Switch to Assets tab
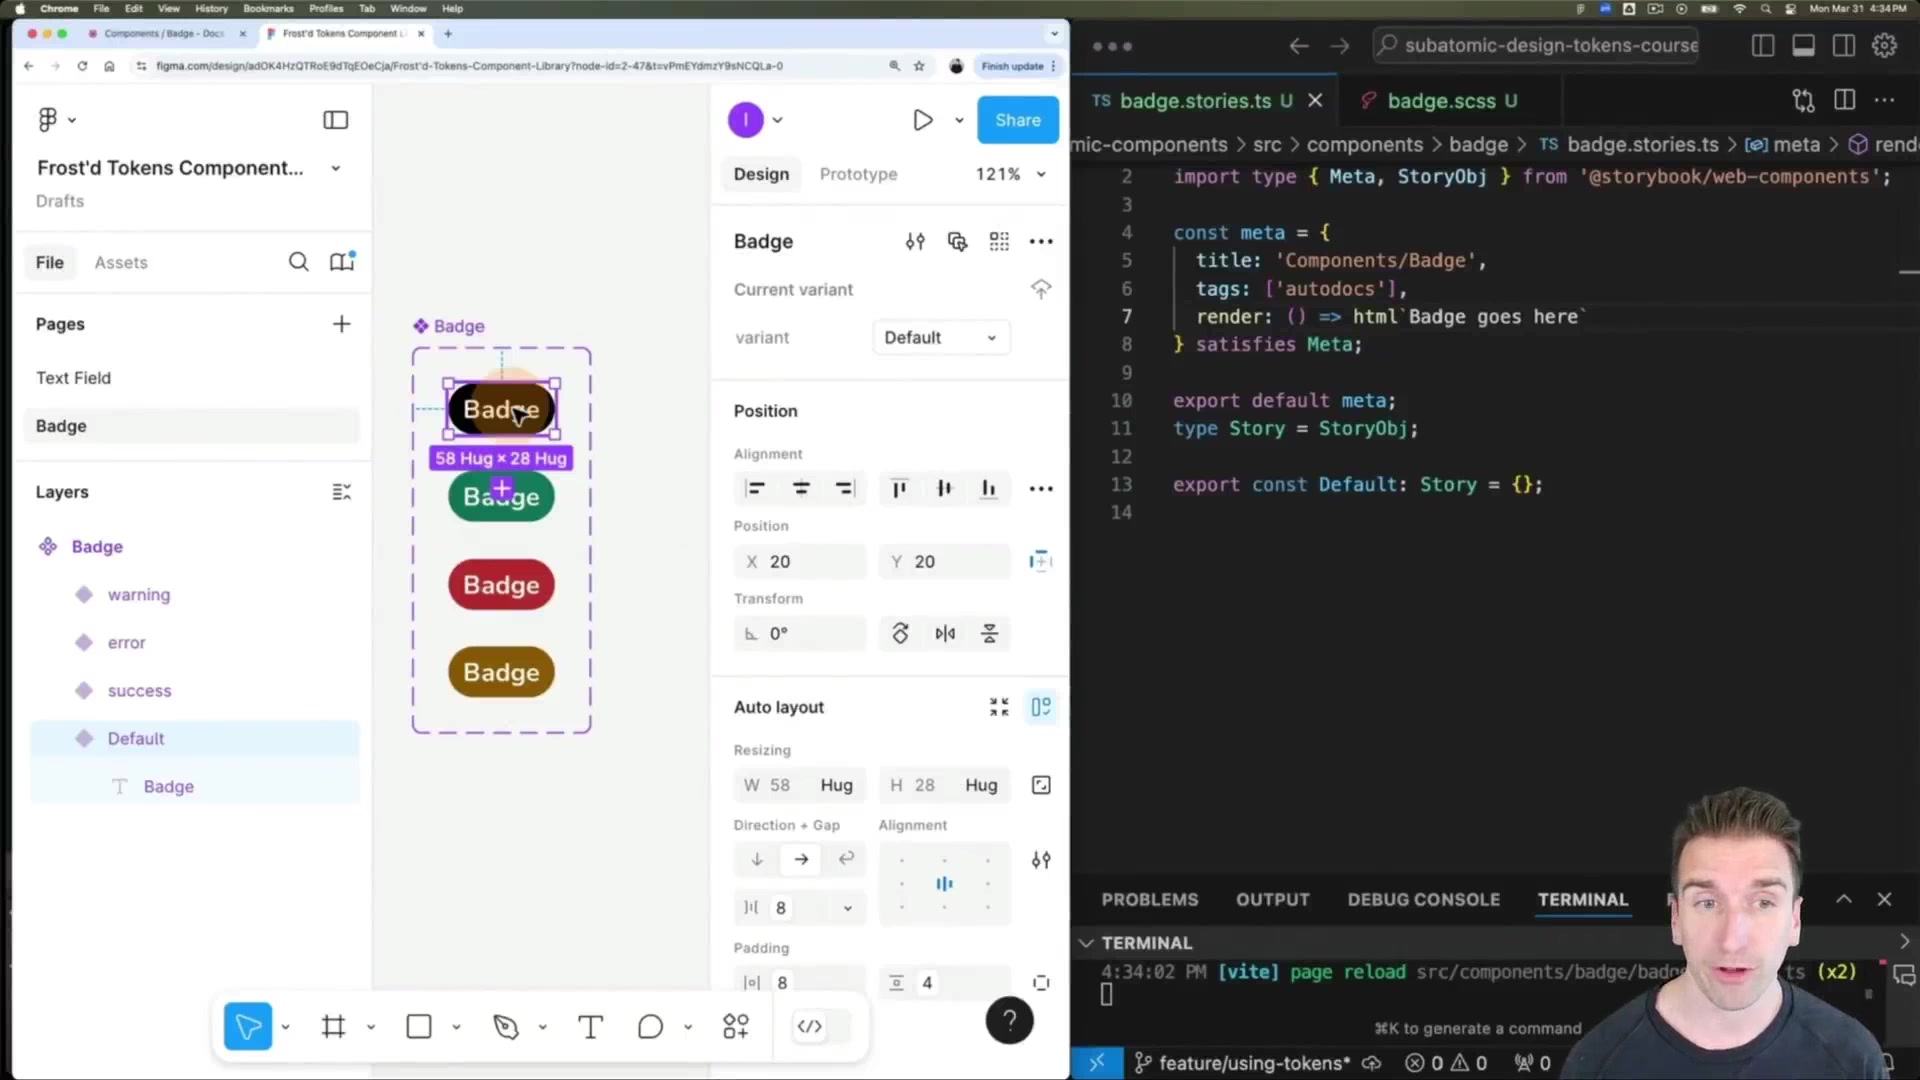 [x=121, y=262]
